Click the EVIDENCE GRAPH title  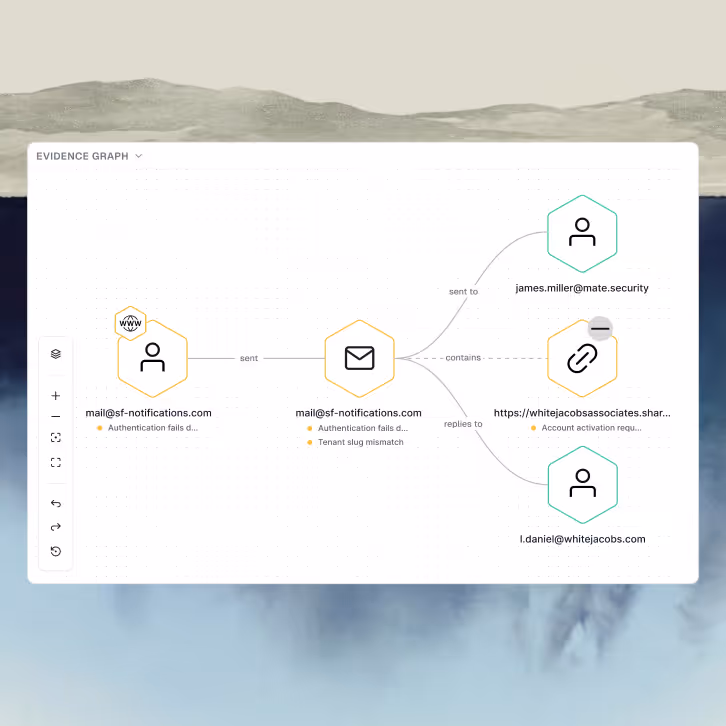[x=82, y=156]
